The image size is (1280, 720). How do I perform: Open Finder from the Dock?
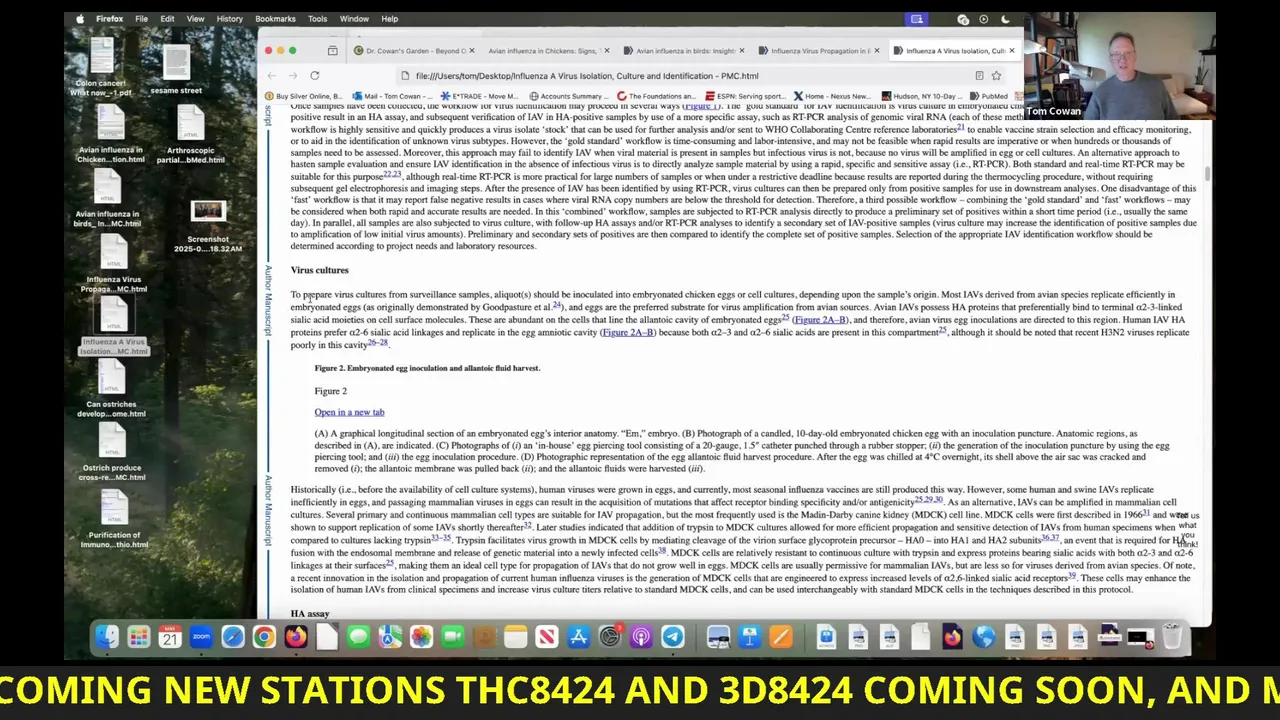(x=107, y=637)
